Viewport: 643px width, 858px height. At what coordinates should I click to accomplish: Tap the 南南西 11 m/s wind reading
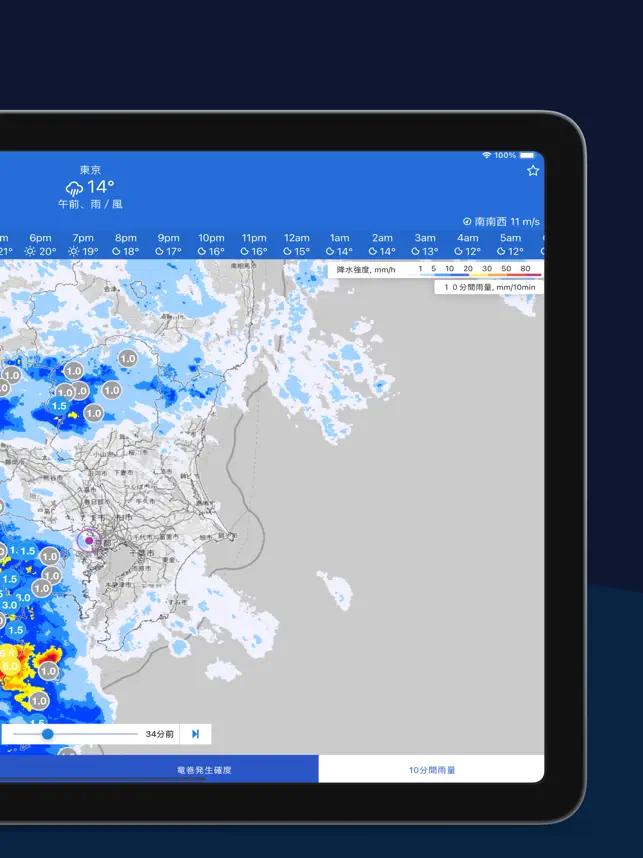pos(507,222)
